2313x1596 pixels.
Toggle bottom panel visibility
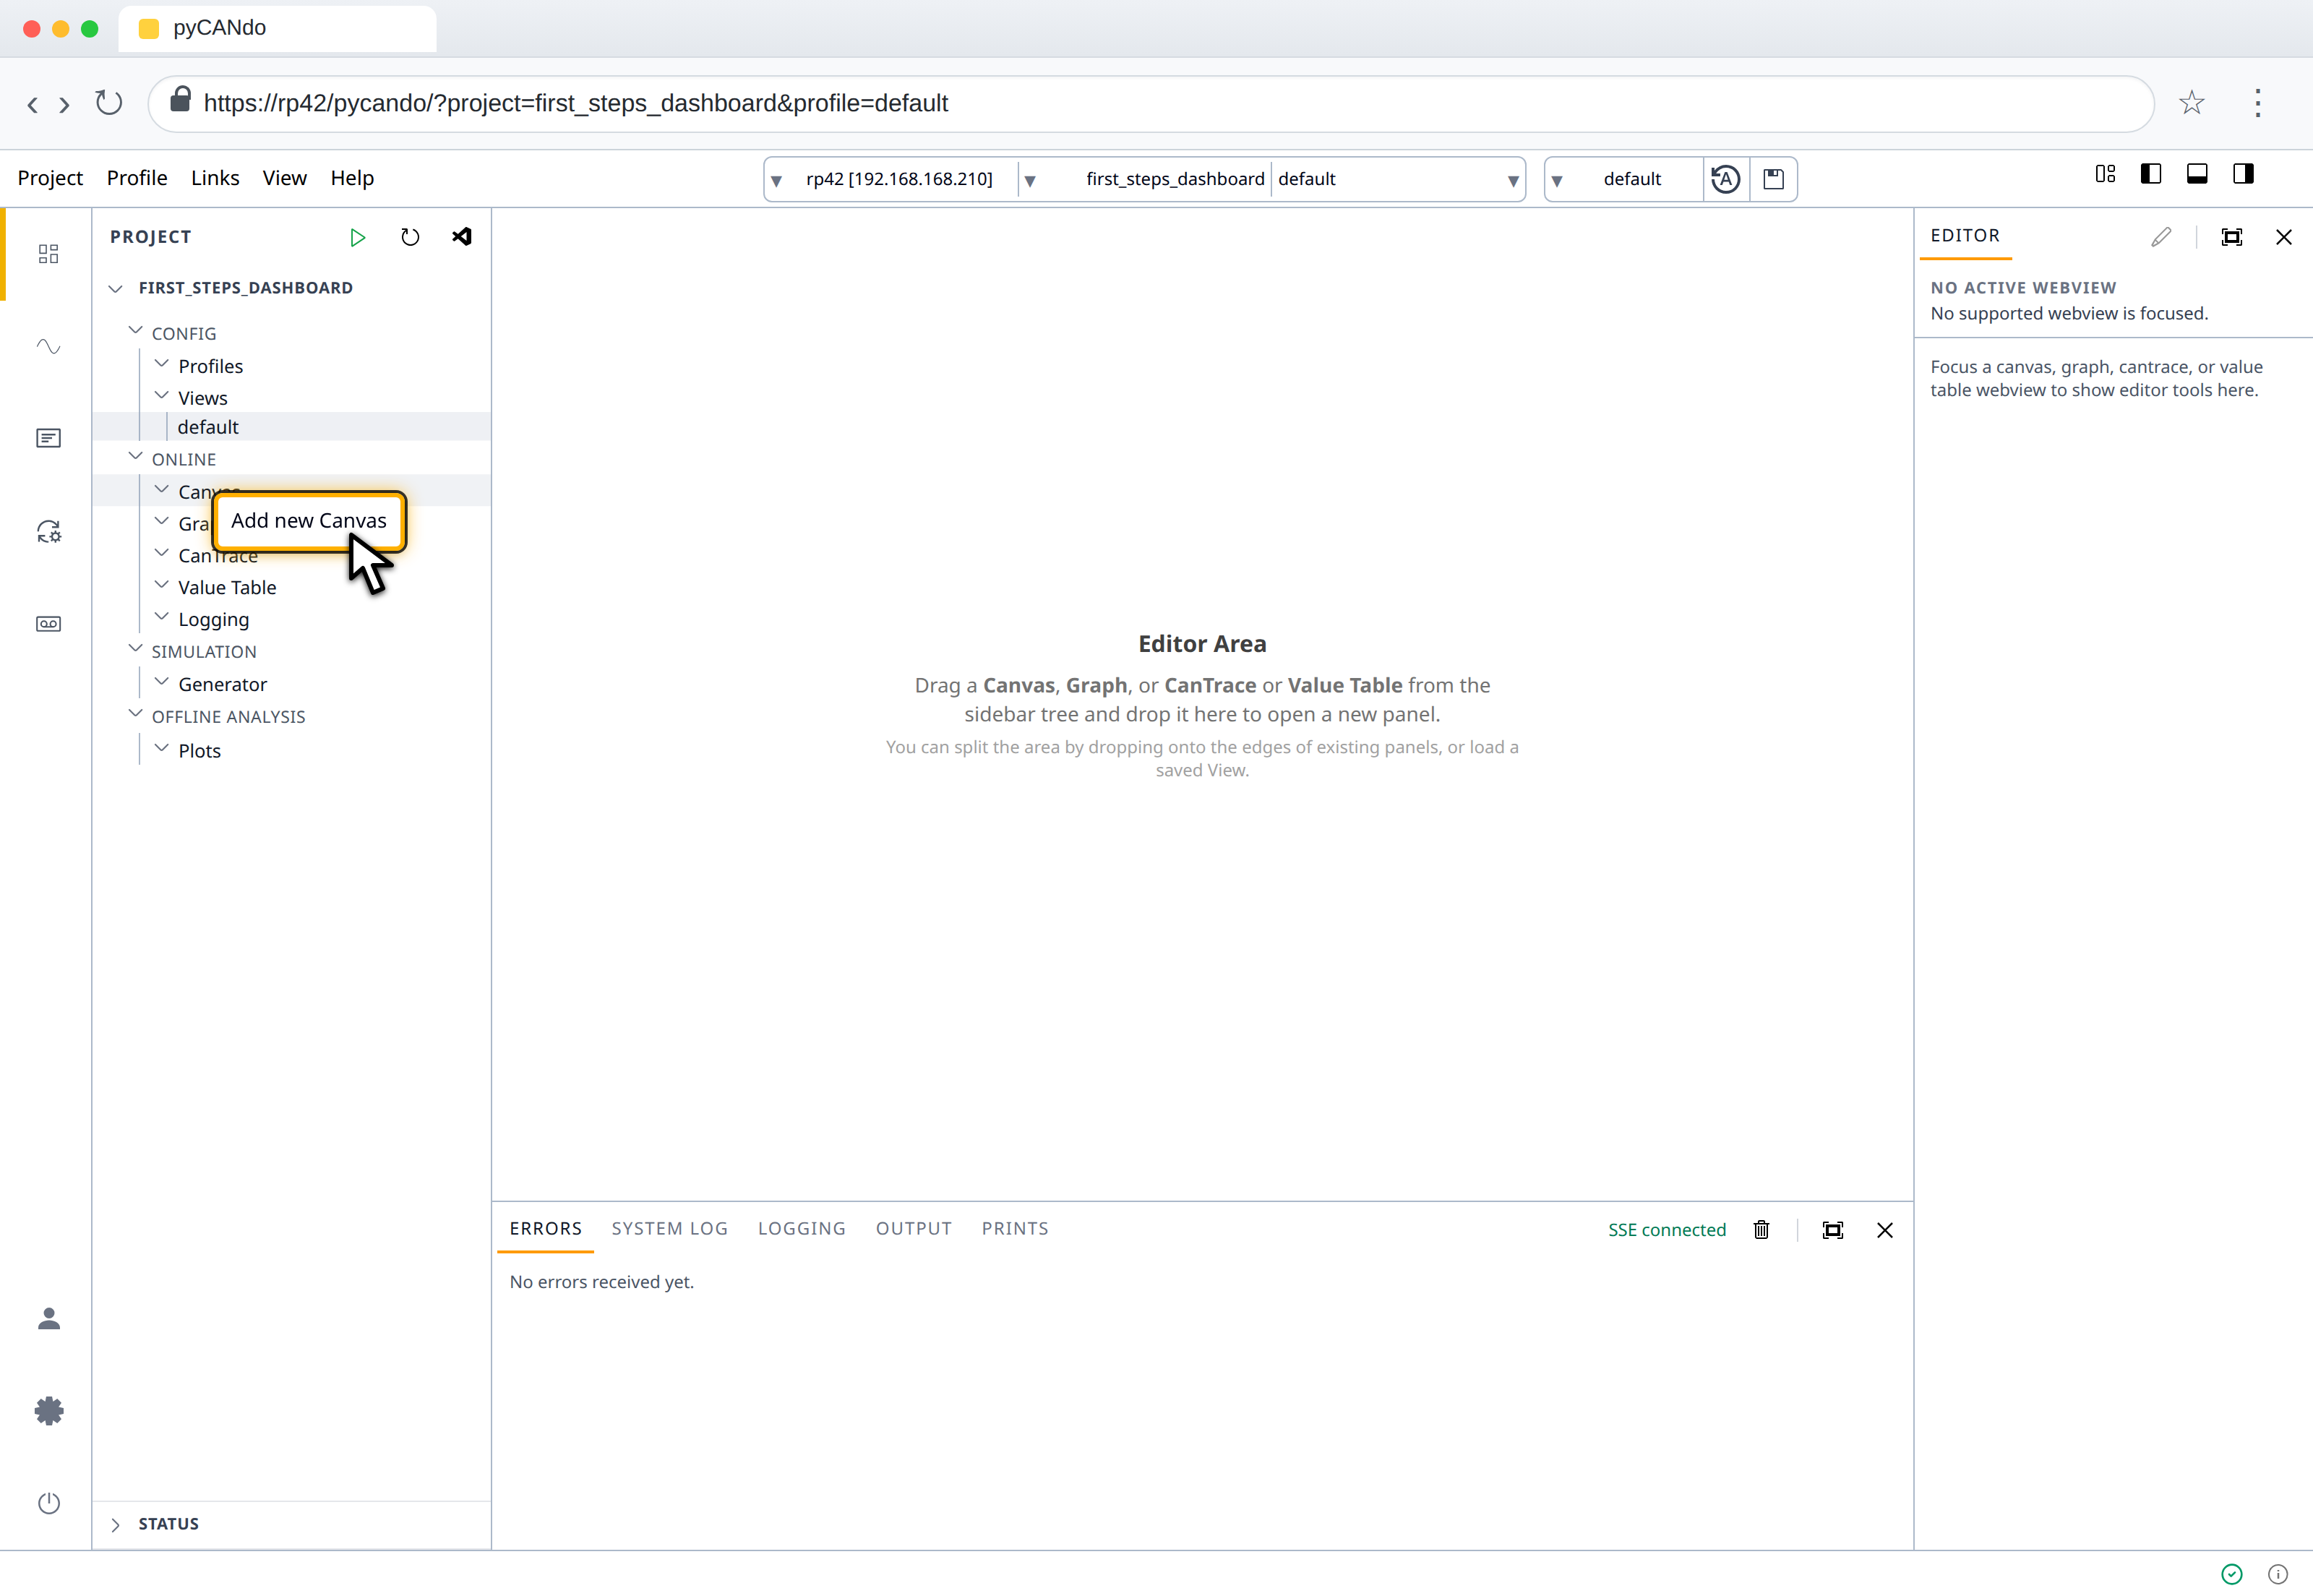2197,174
